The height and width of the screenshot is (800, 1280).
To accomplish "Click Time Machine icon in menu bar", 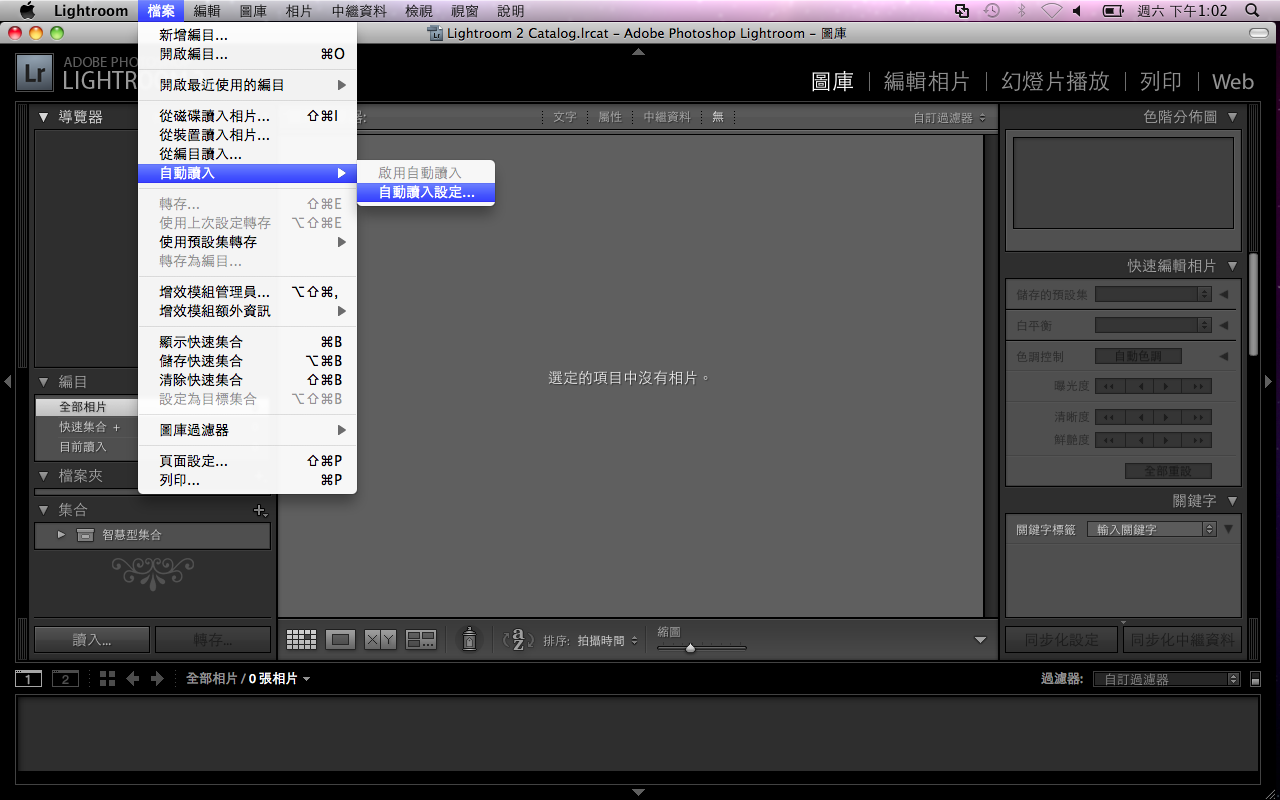I will [x=991, y=11].
